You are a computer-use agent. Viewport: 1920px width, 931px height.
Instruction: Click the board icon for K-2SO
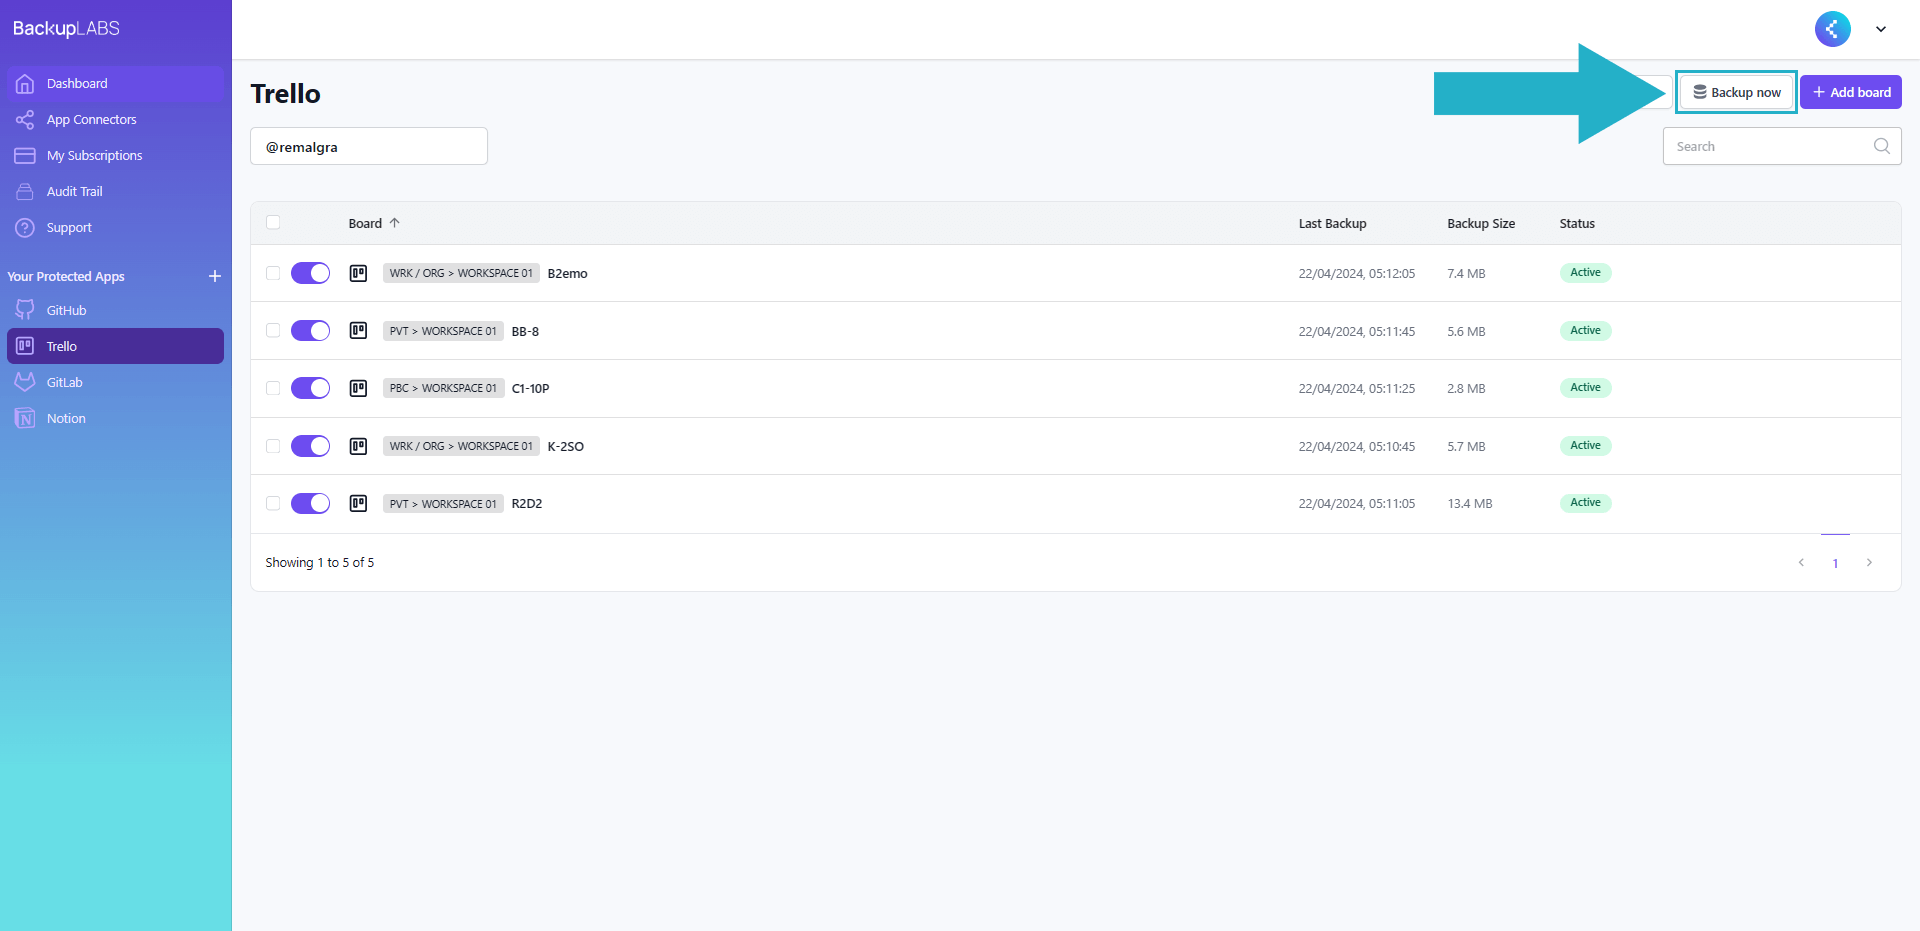coord(358,446)
